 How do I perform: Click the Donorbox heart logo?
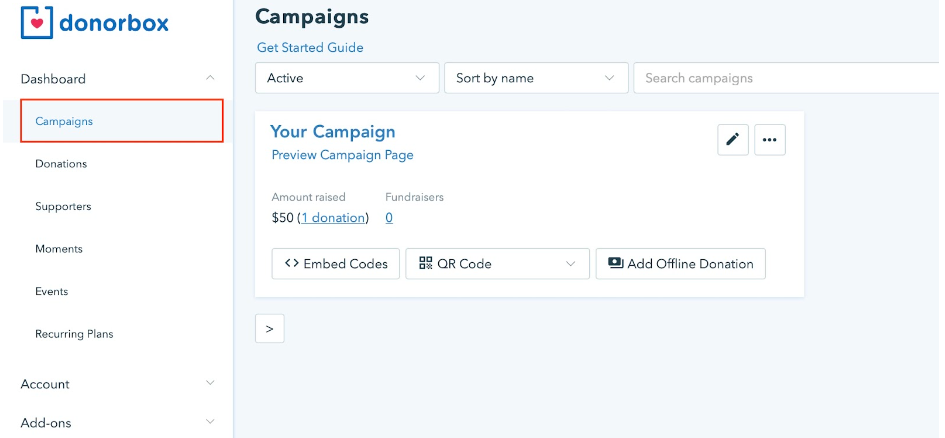(x=37, y=22)
